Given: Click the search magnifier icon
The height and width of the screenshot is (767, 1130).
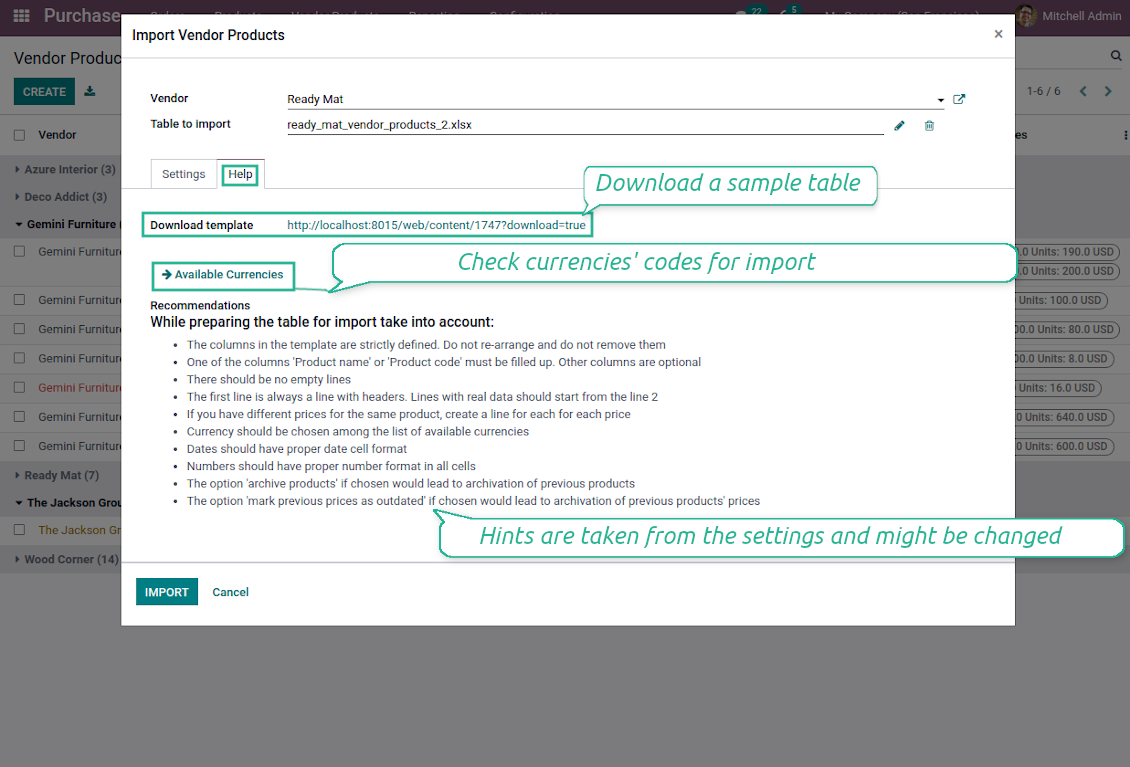Looking at the screenshot, I should pos(1116,56).
